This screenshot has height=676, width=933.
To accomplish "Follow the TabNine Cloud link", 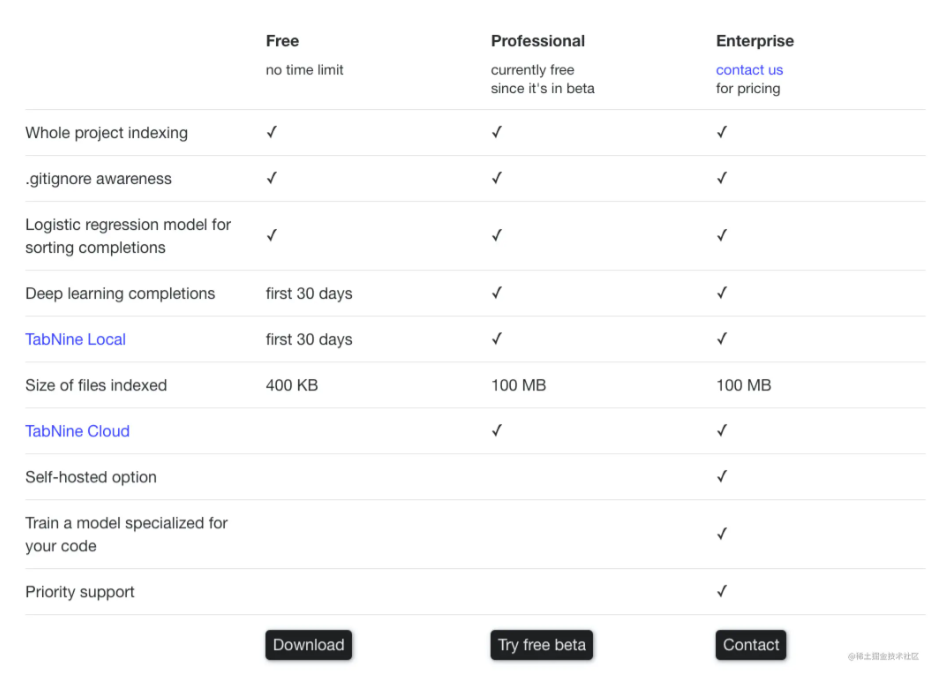I will pyautogui.click(x=77, y=431).
